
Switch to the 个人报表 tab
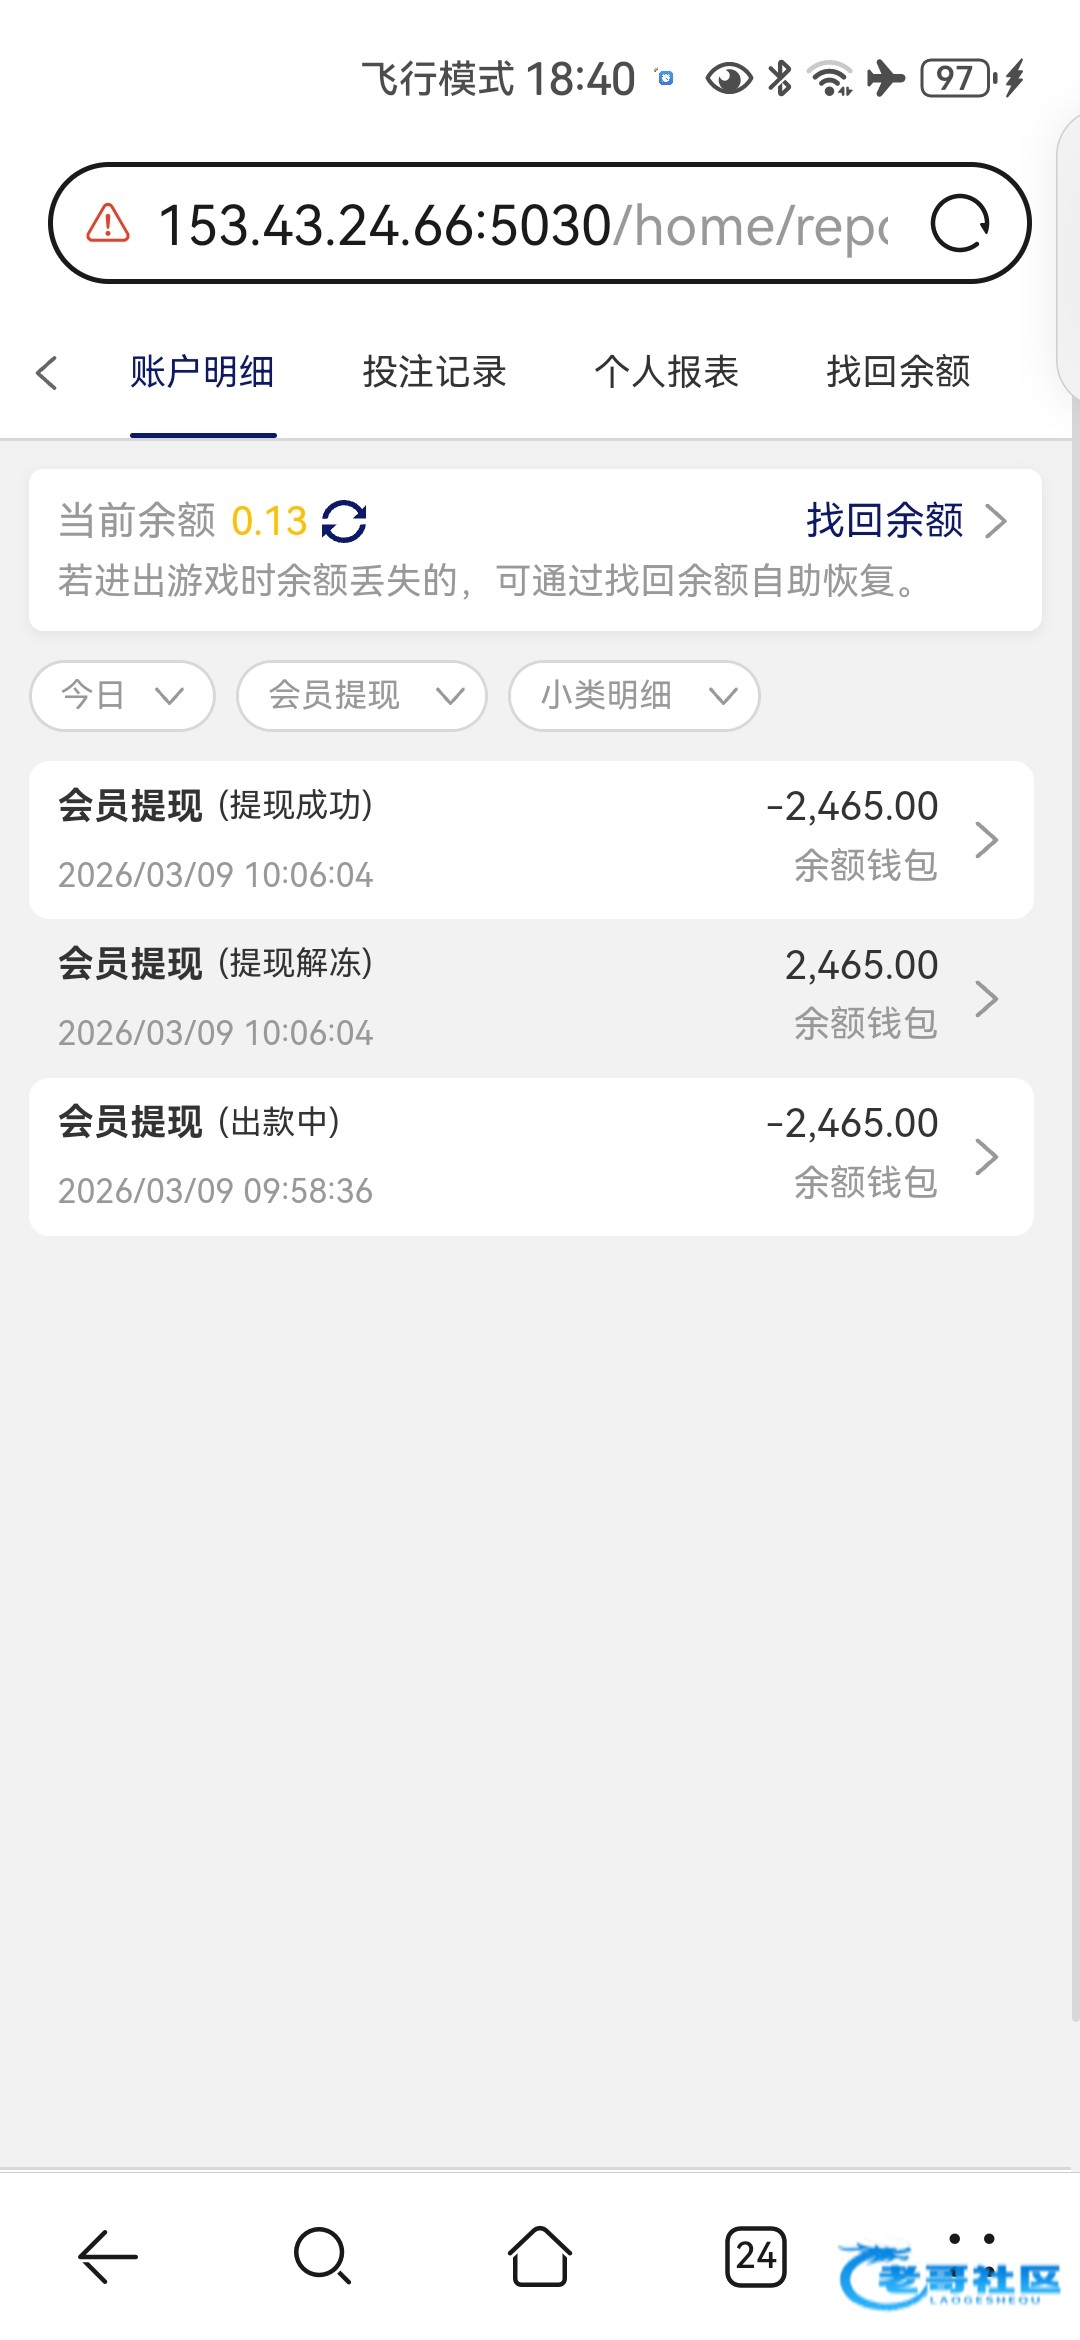click(666, 372)
